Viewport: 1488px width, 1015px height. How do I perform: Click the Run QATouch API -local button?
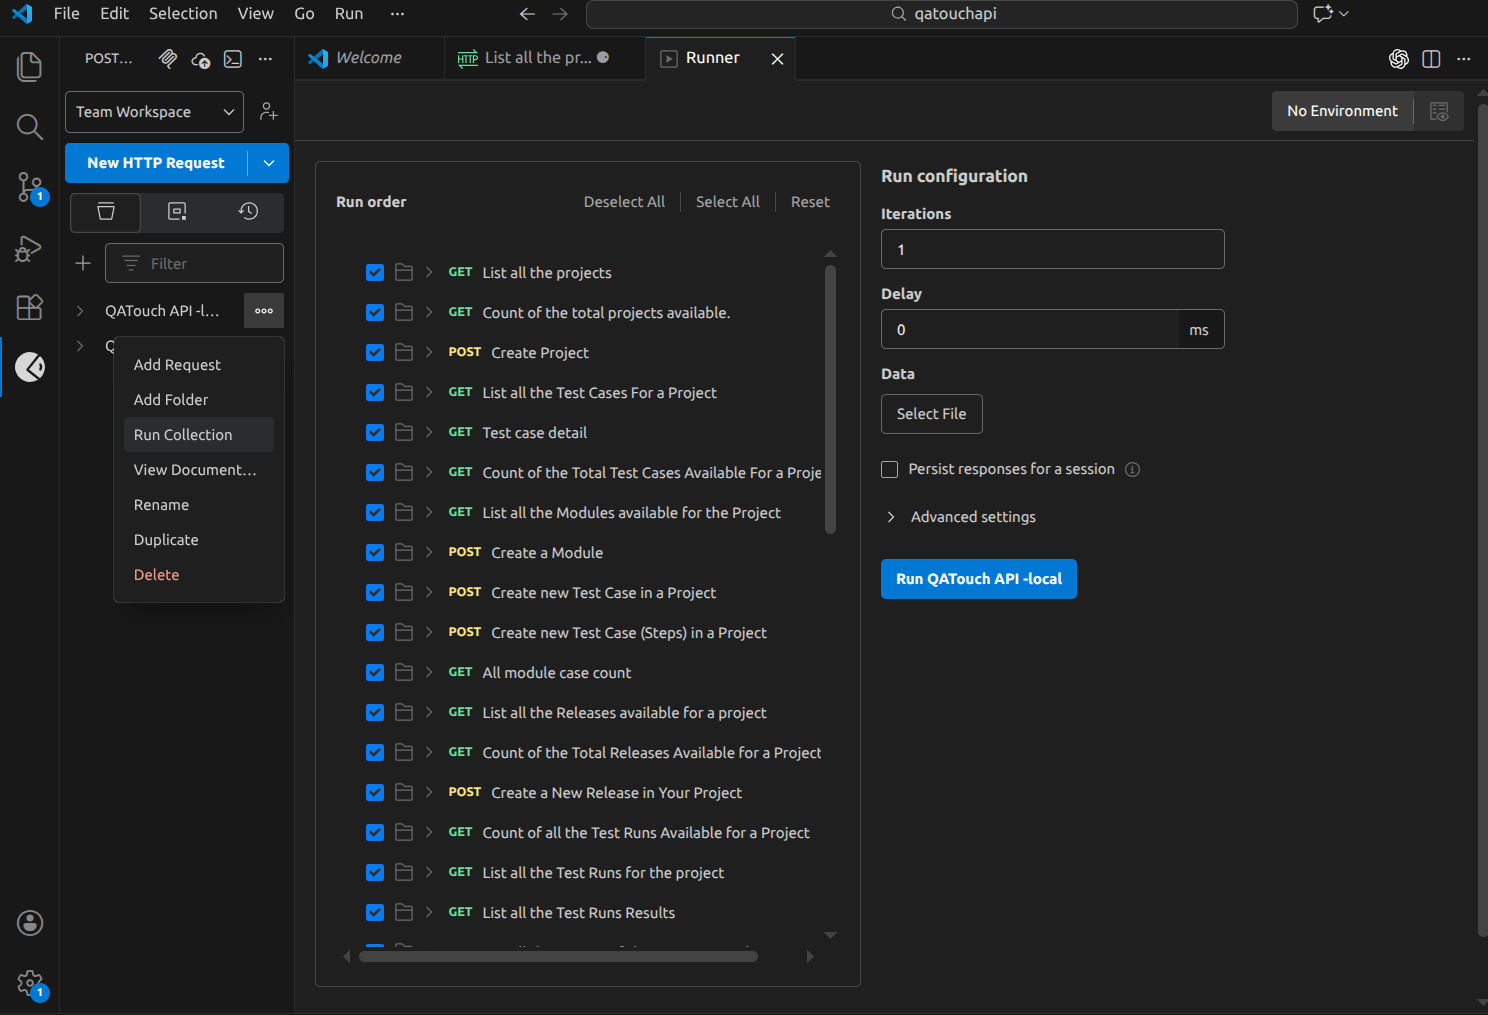coord(978,579)
